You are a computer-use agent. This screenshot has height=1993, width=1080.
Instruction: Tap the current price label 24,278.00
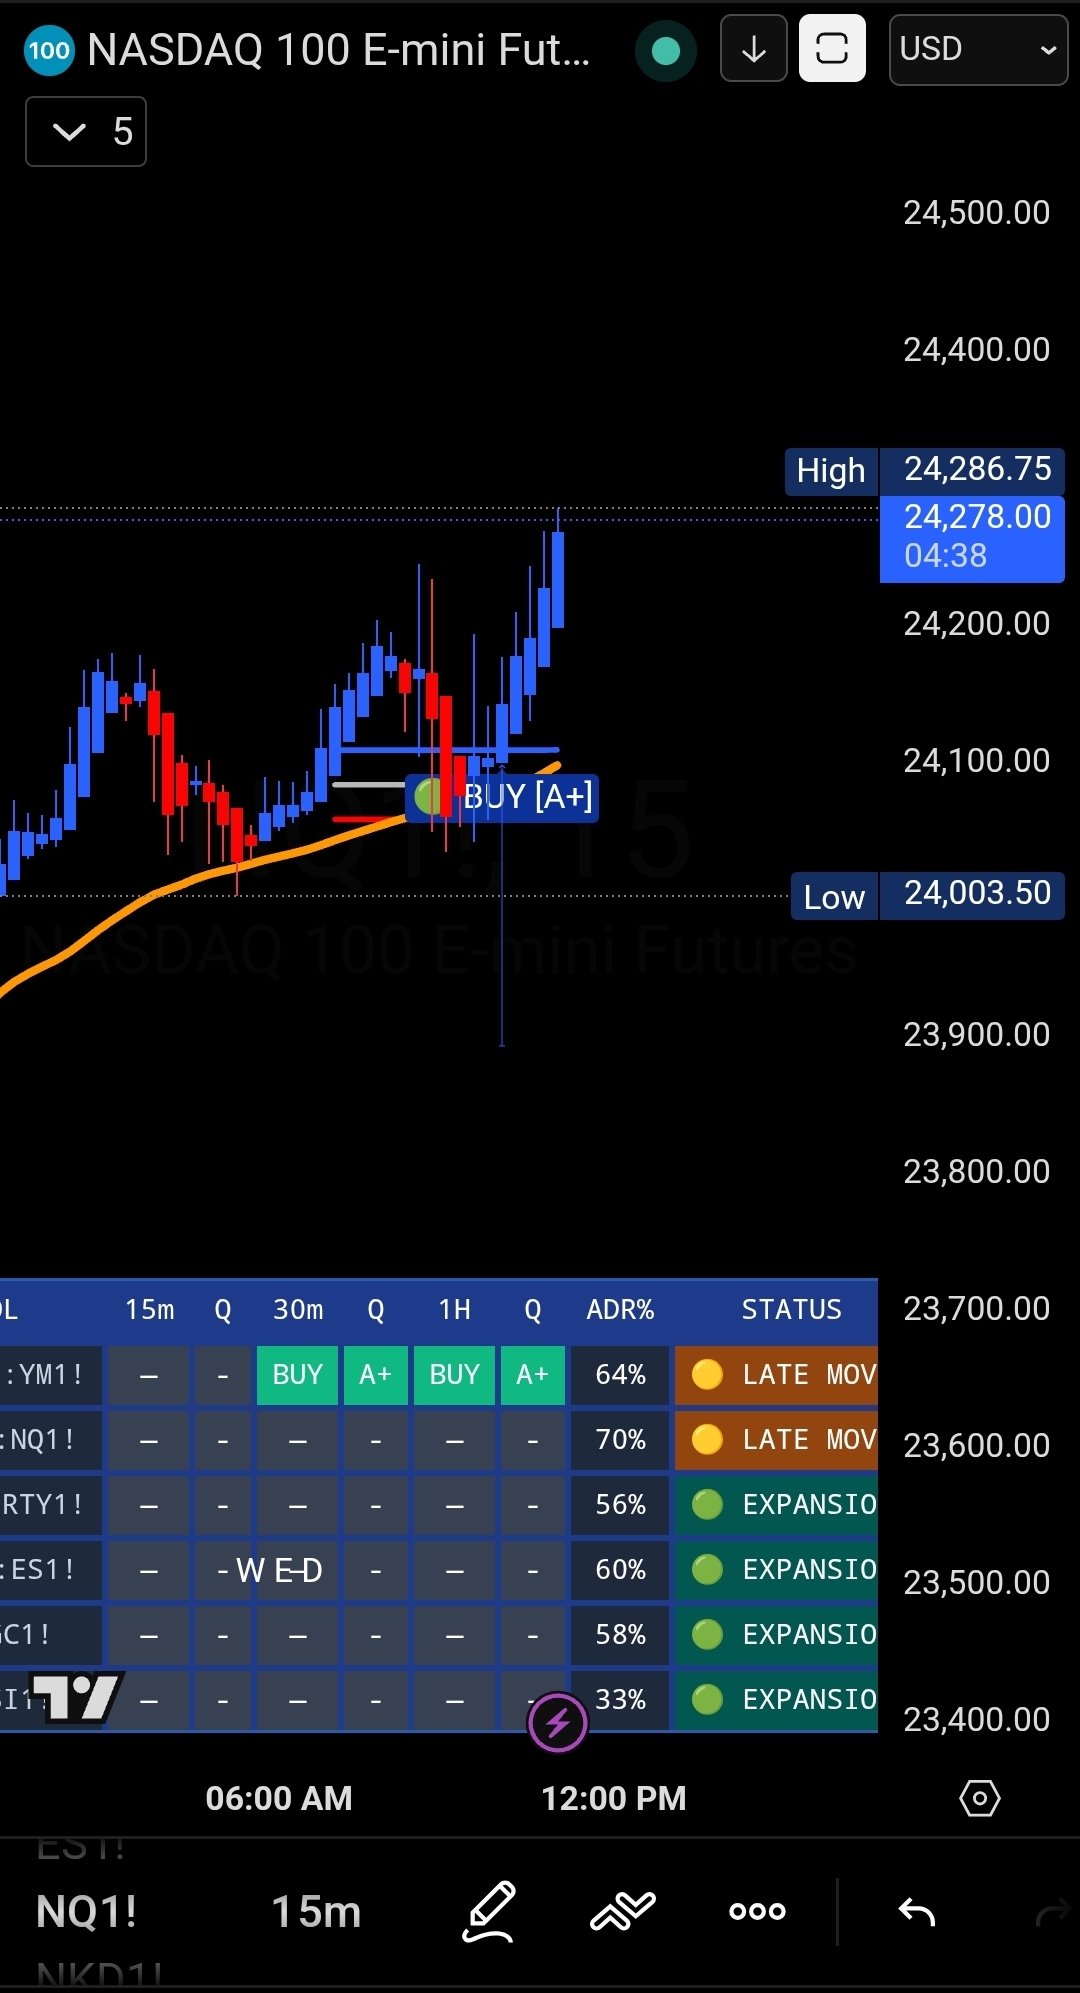pyautogui.click(x=972, y=538)
